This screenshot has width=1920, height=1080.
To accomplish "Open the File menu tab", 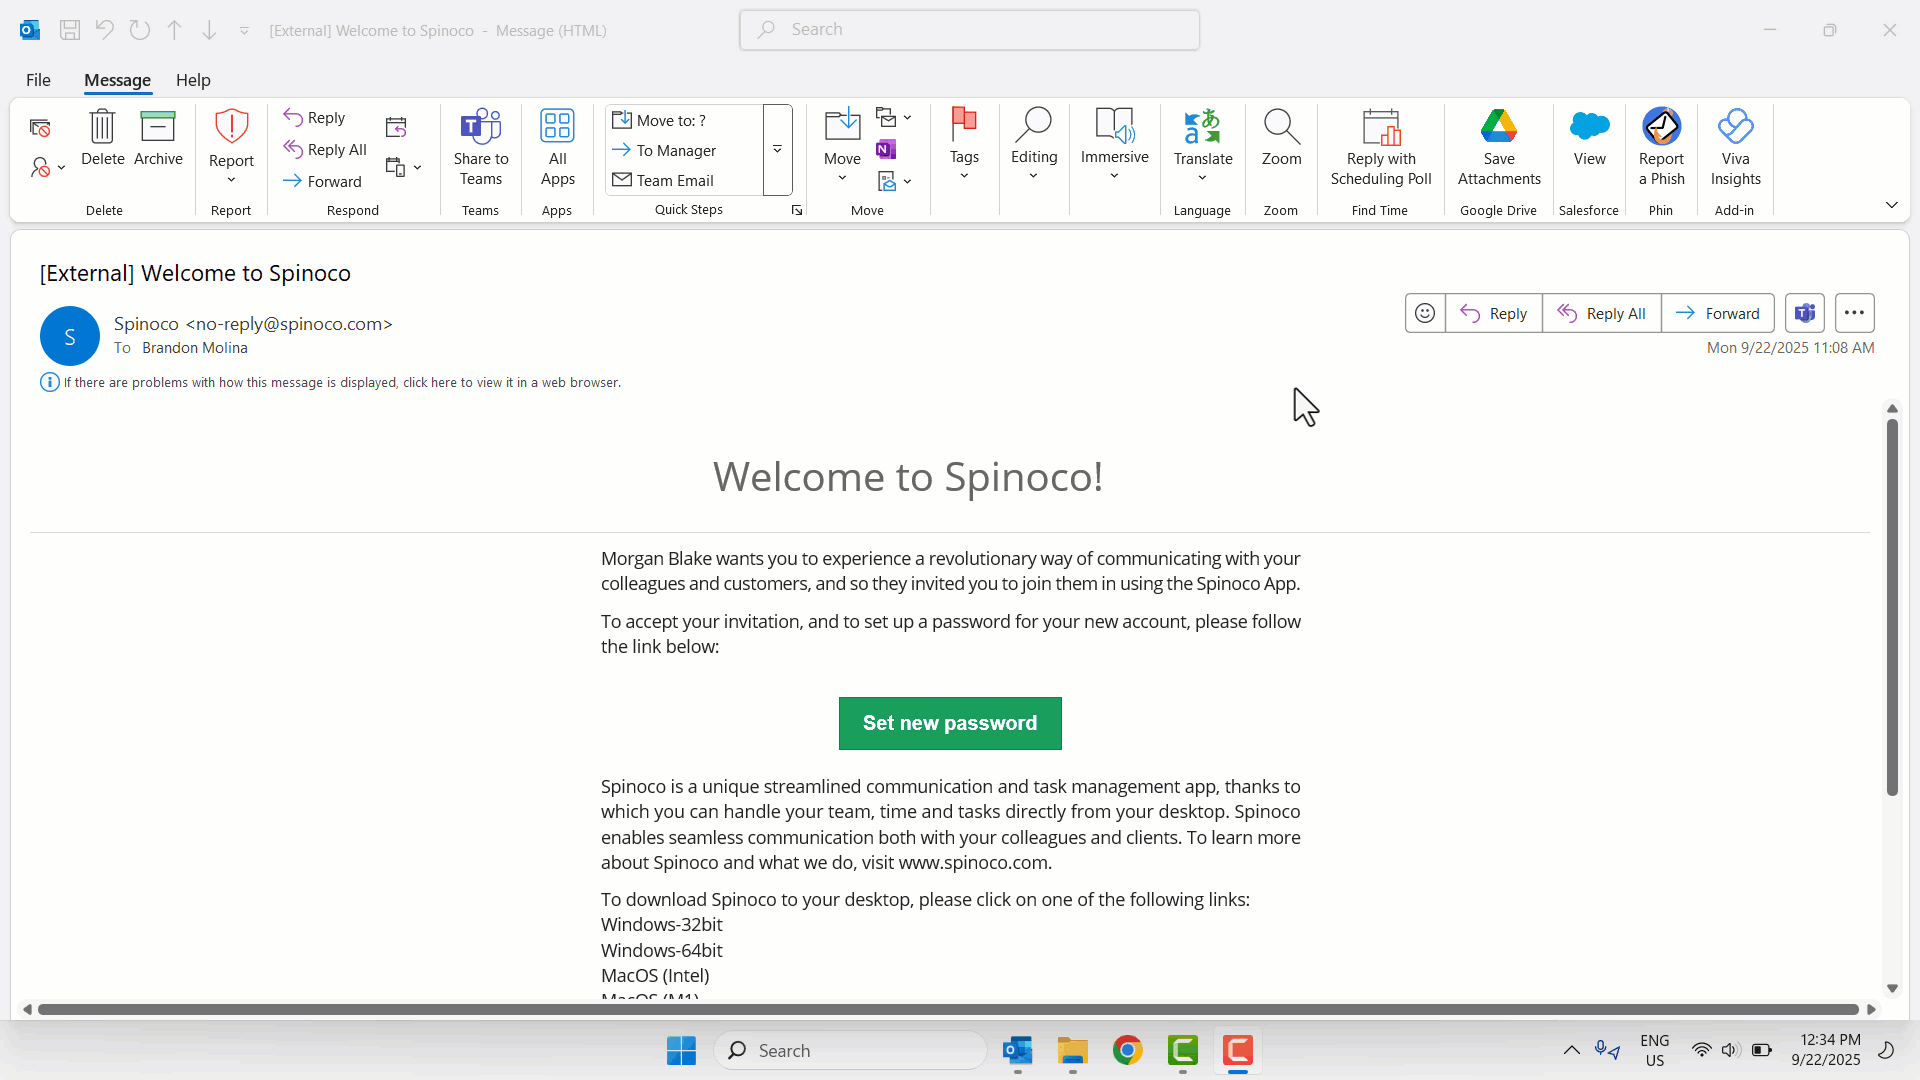I will tap(38, 80).
